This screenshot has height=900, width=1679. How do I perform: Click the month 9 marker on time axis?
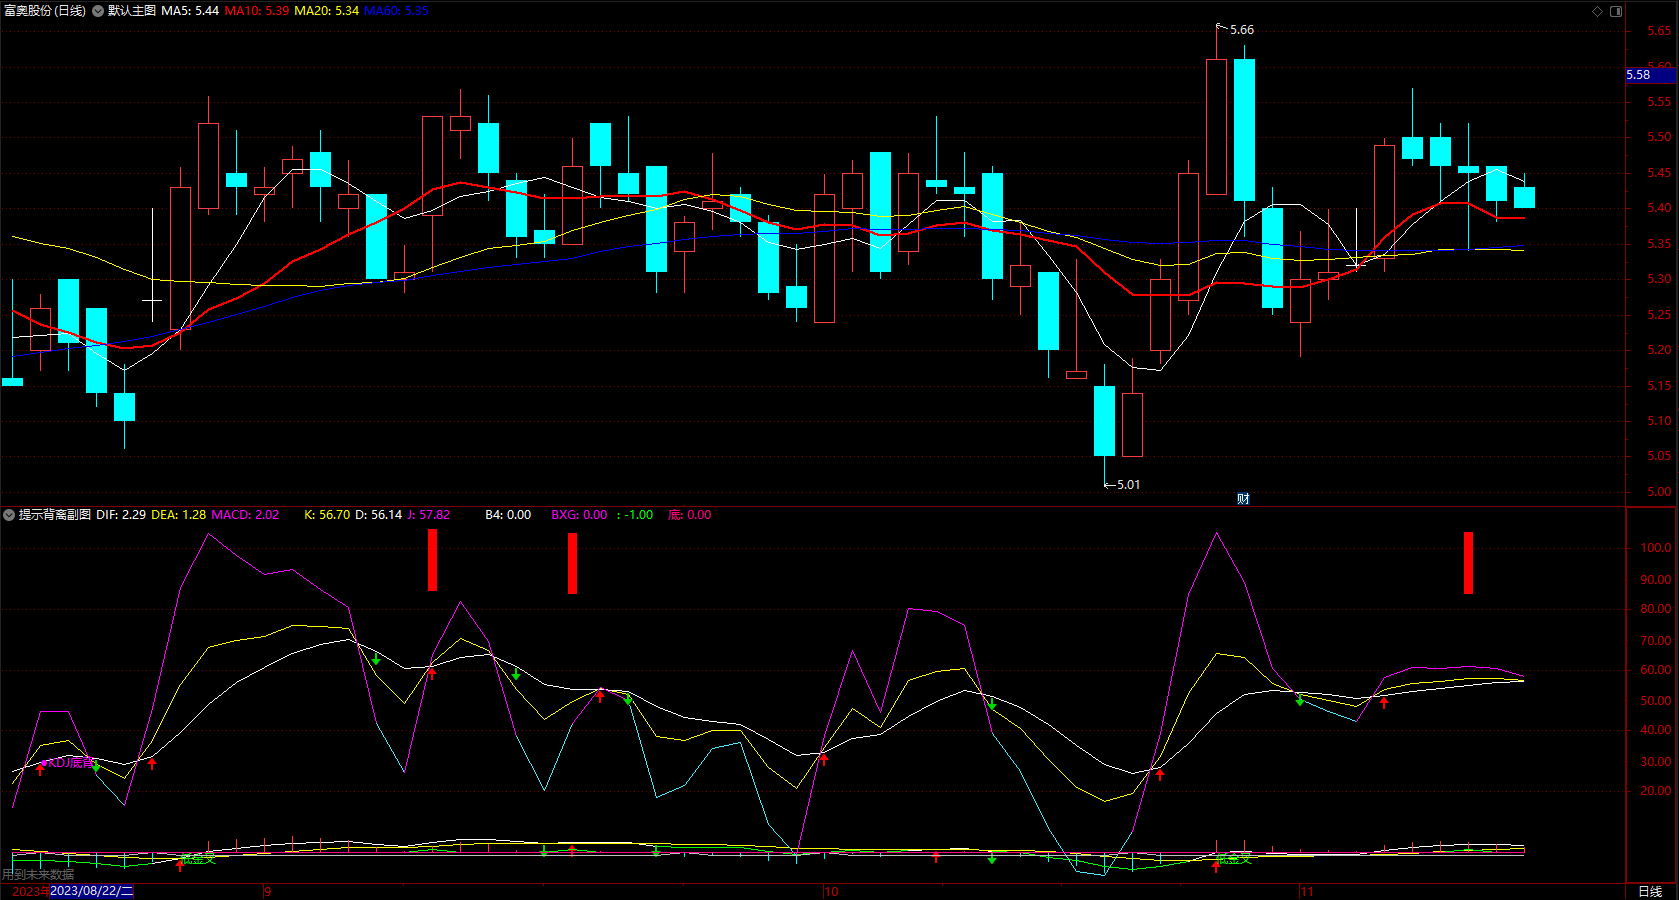point(268,891)
